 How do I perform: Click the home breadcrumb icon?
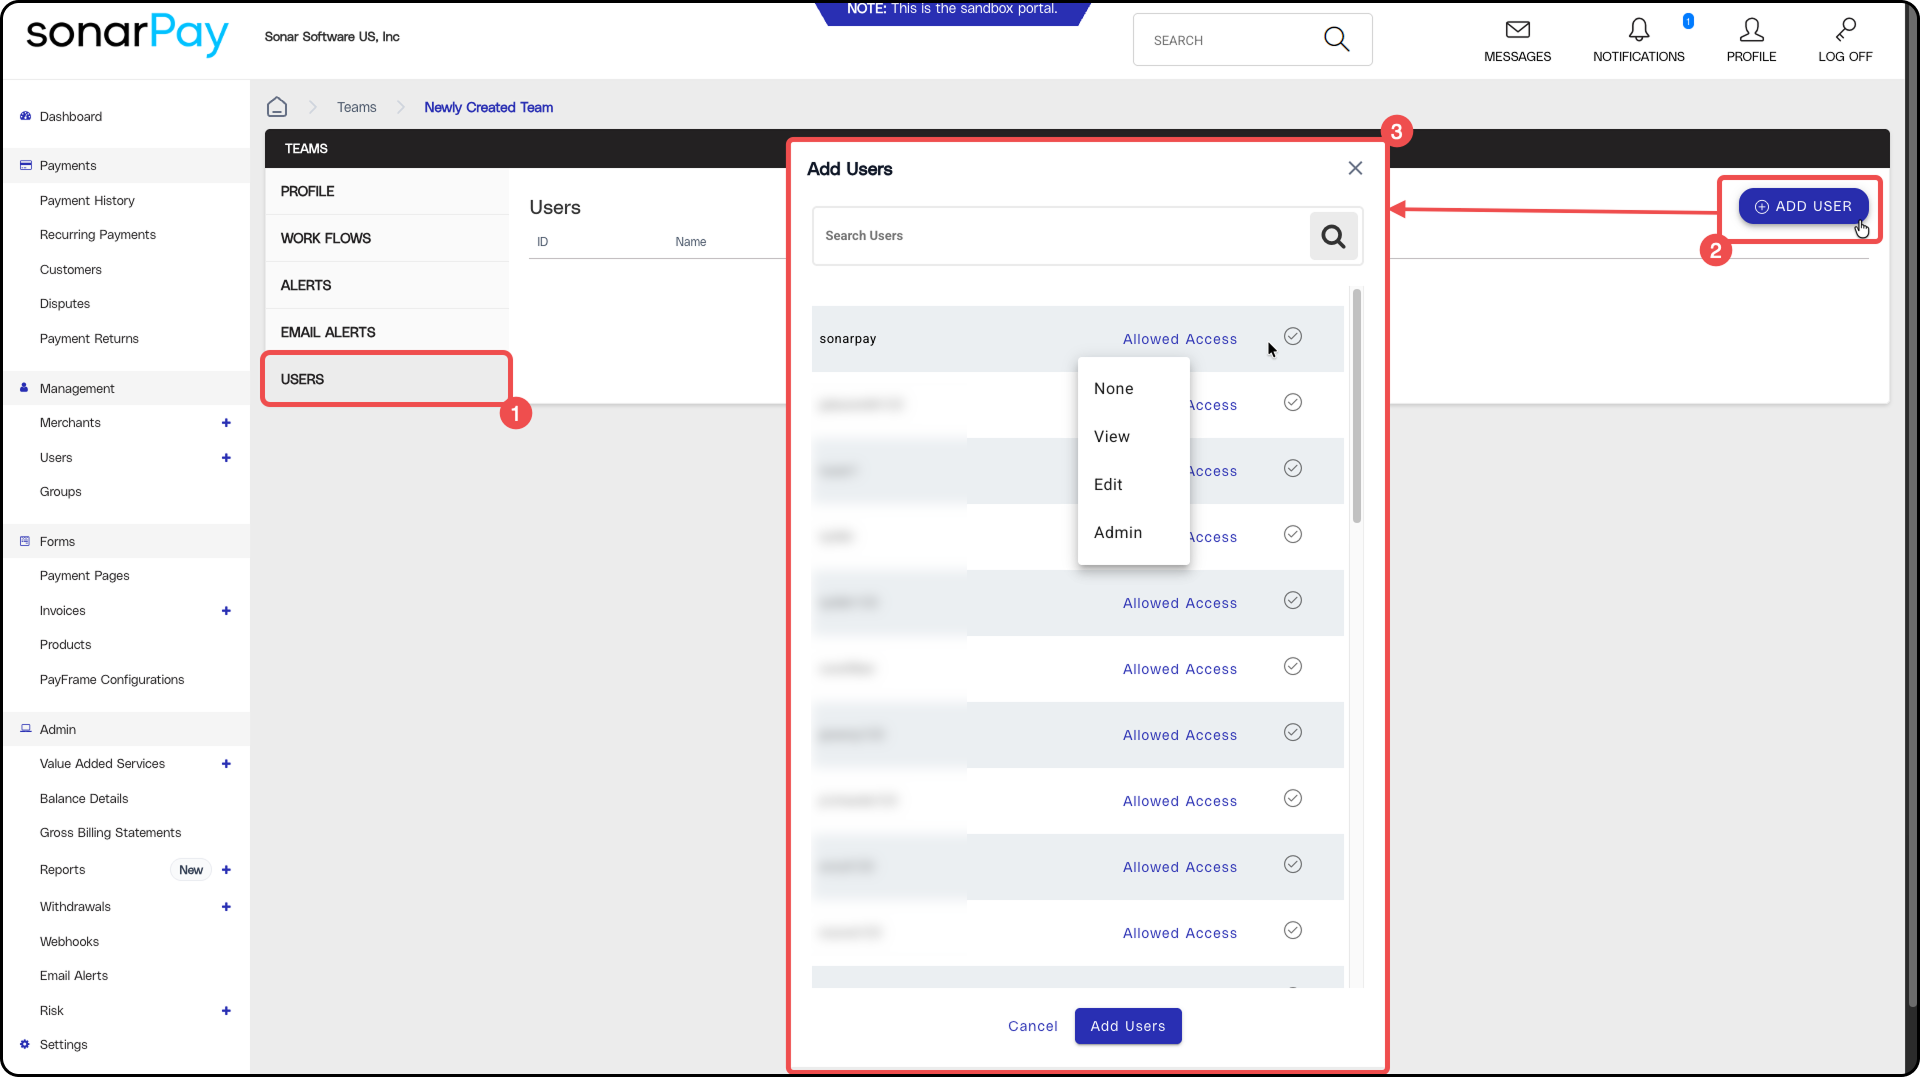[277, 107]
